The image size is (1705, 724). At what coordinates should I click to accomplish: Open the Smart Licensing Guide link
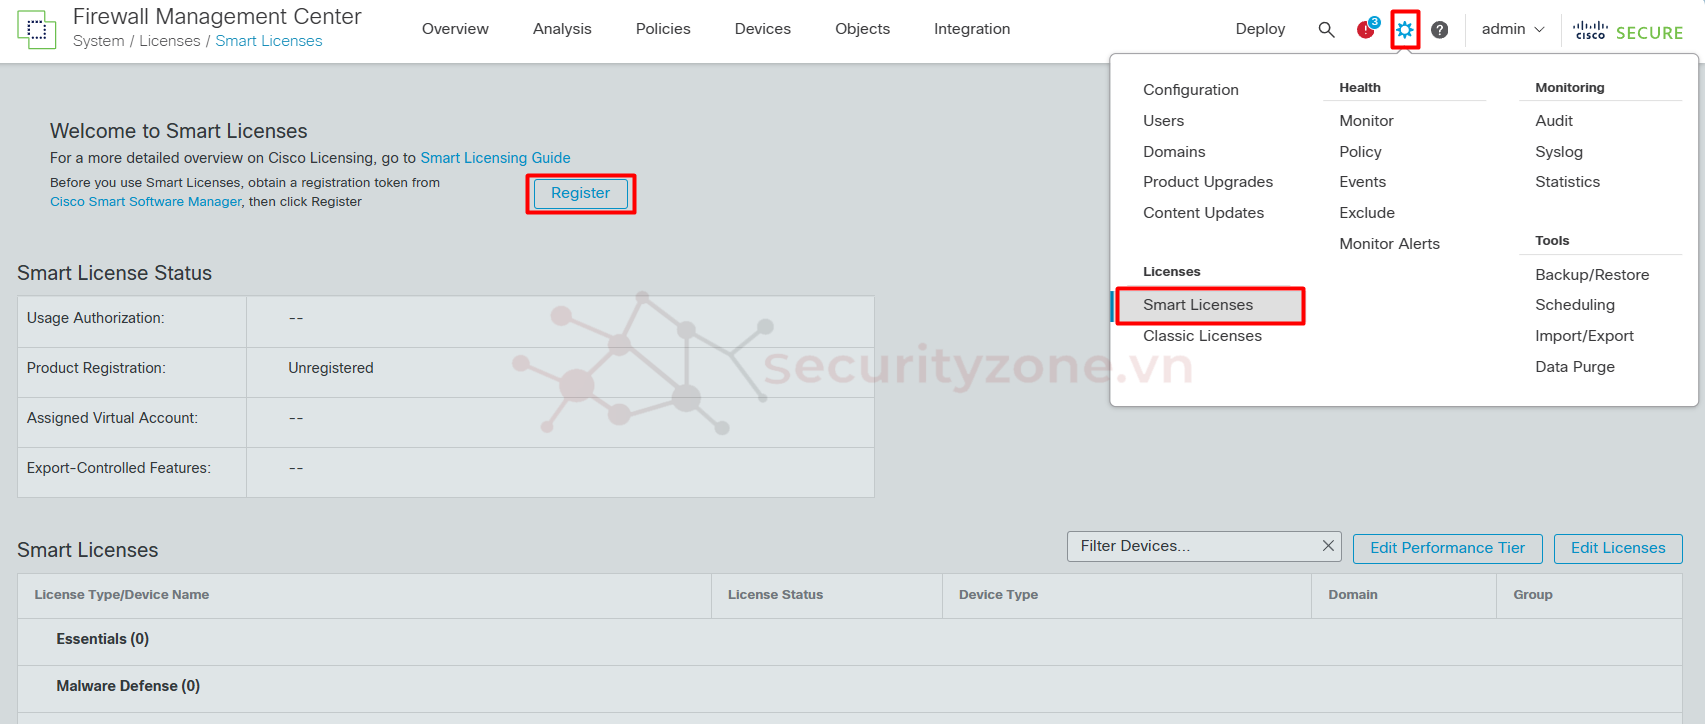[495, 158]
